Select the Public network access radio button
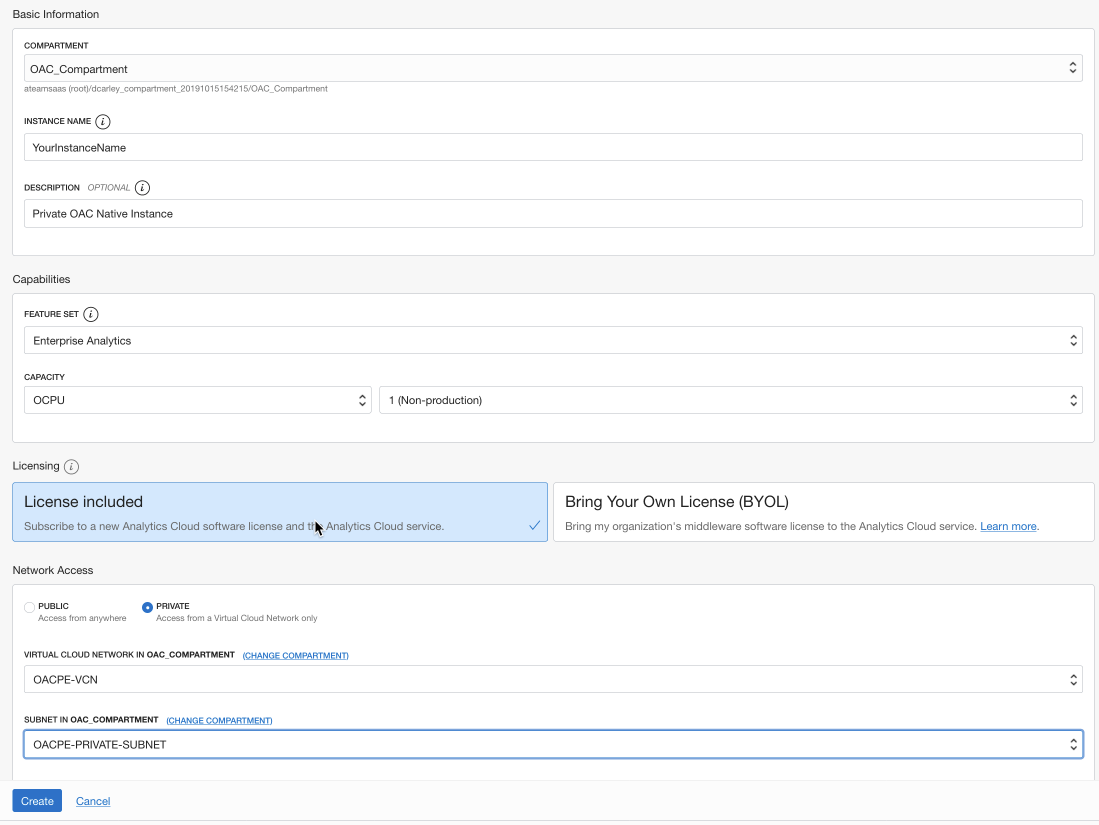Viewport: 1099px width, 825px height. pyautogui.click(x=29, y=607)
